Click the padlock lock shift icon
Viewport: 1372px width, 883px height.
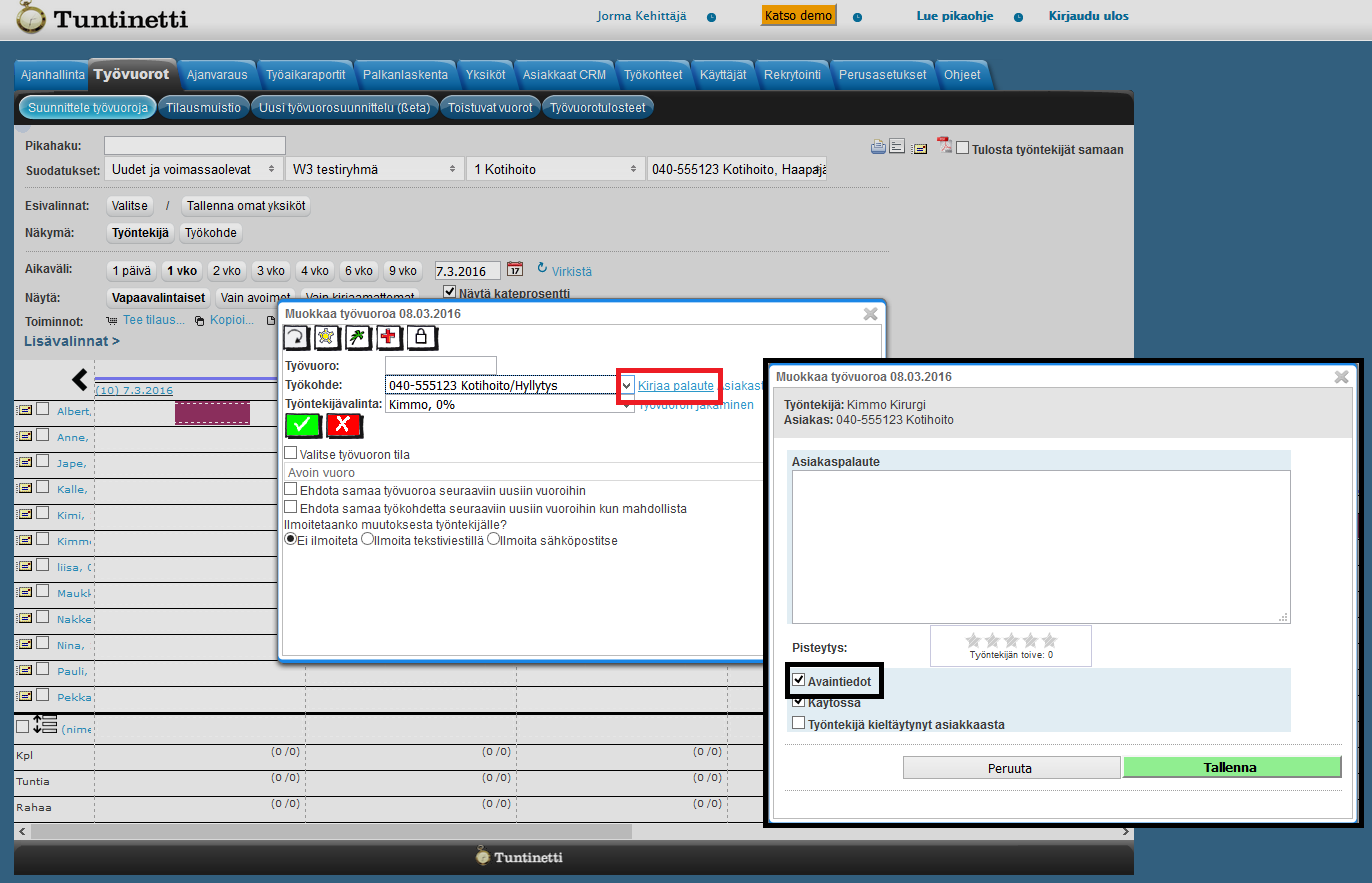coord(421,338)
